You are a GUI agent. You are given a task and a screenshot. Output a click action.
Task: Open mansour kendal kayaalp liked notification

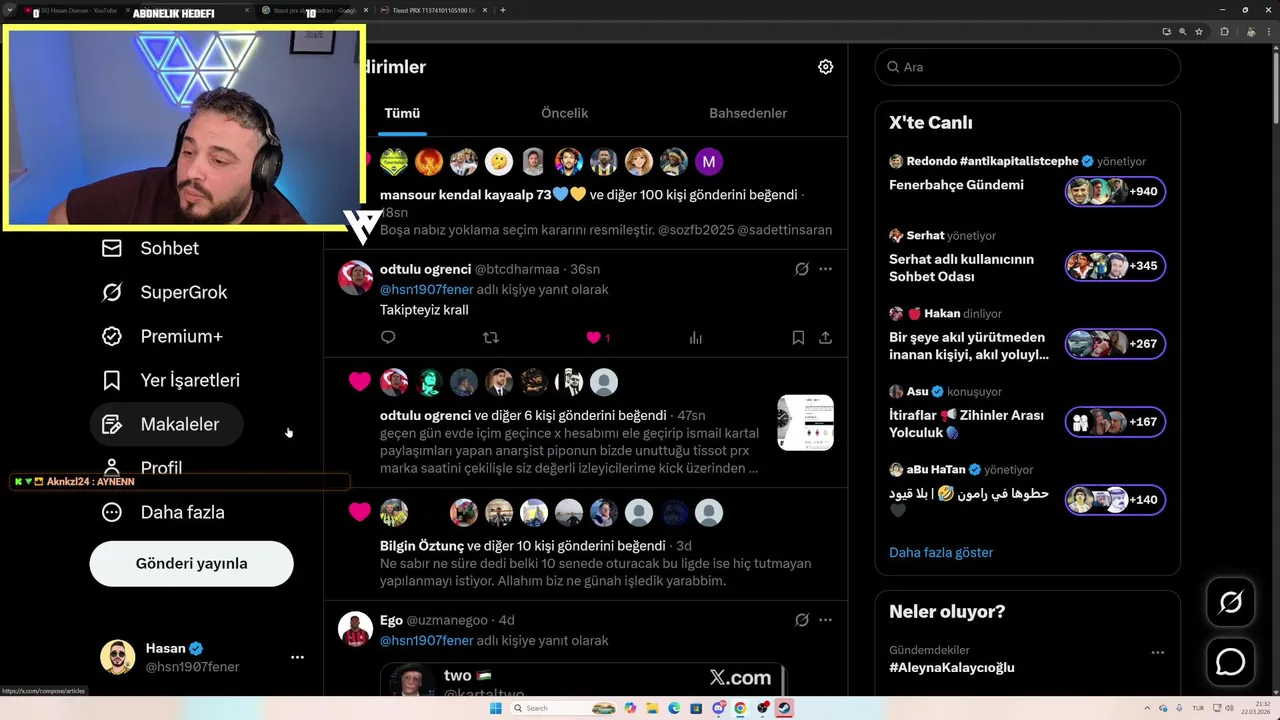(x=585, y=193)
